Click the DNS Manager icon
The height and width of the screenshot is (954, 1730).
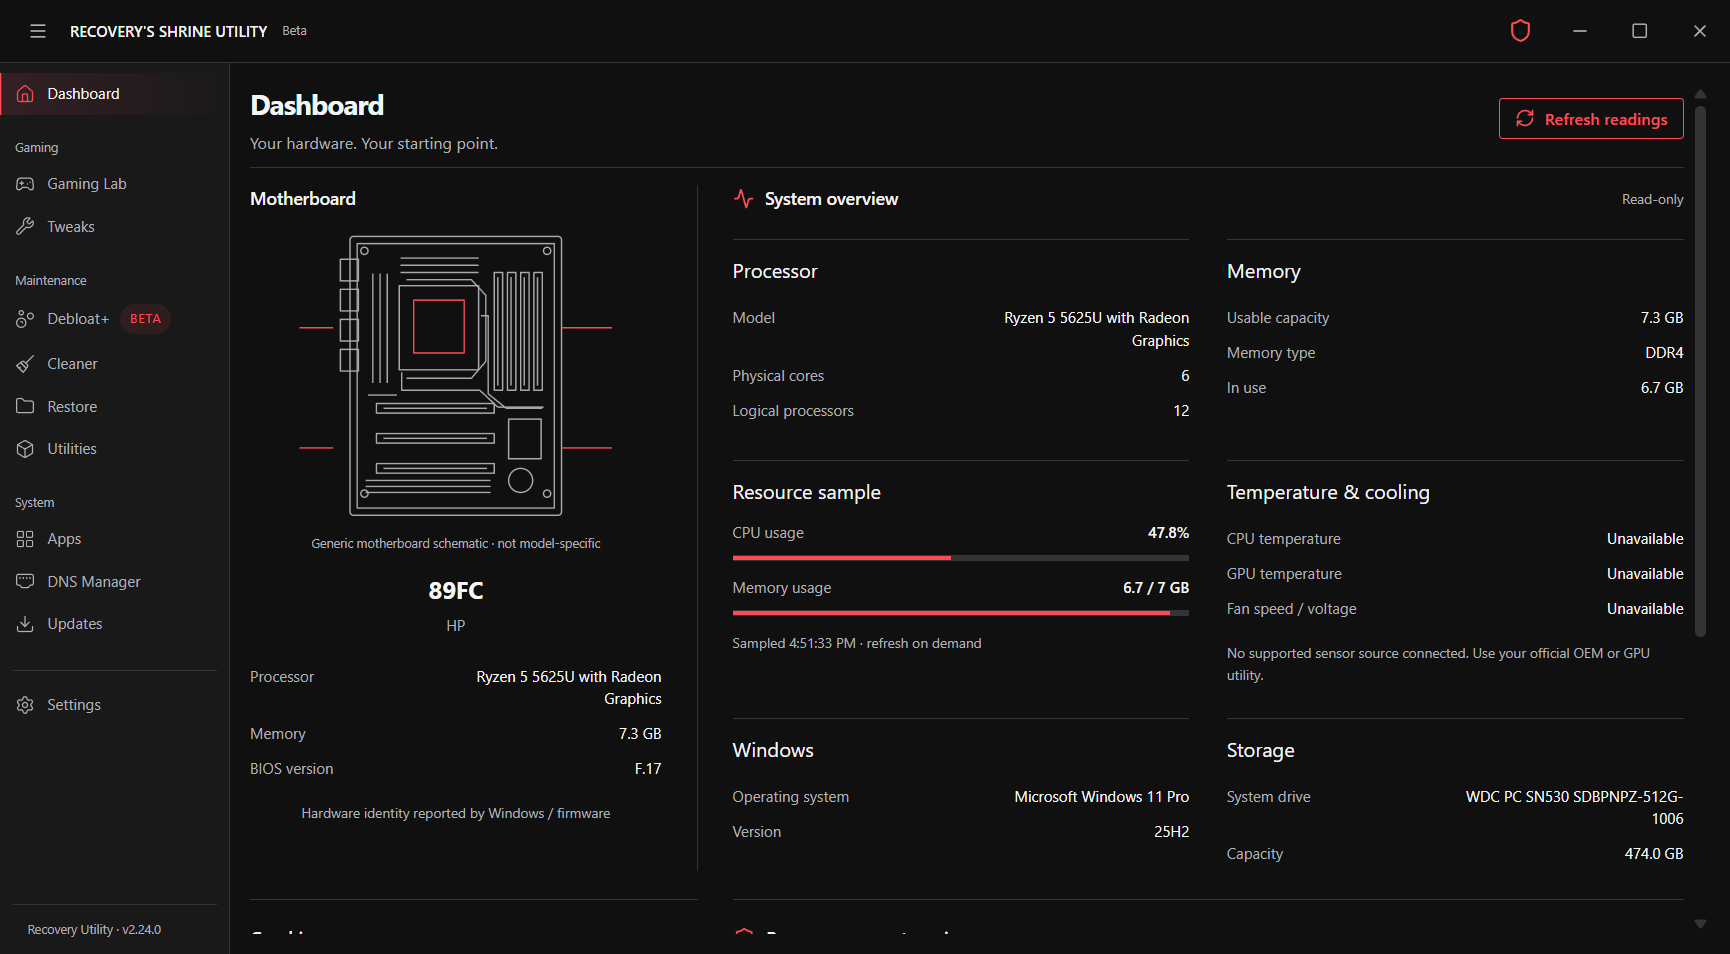click(25, 582)
